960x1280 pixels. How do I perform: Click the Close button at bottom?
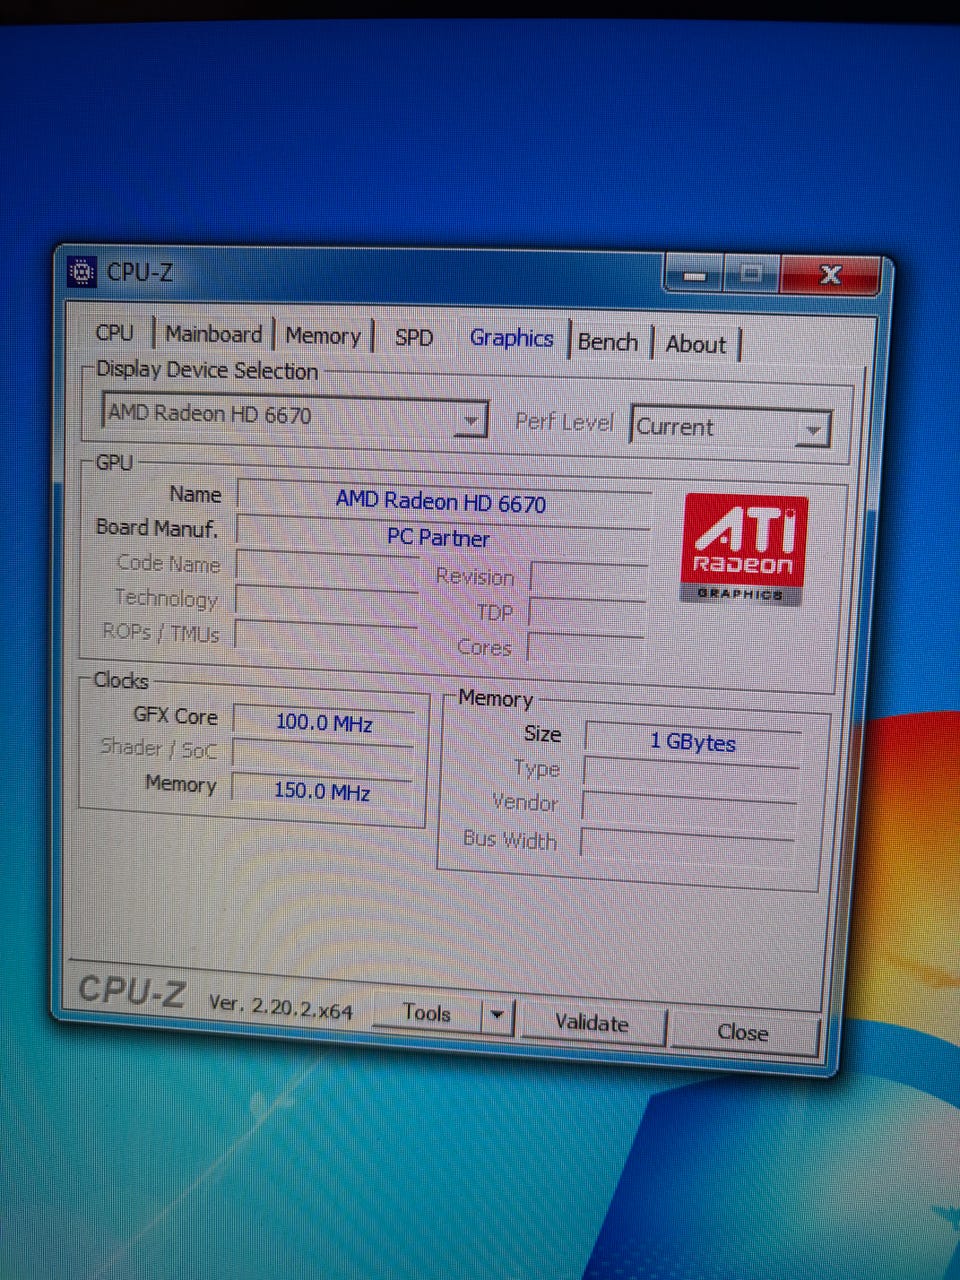(743, 1032)
